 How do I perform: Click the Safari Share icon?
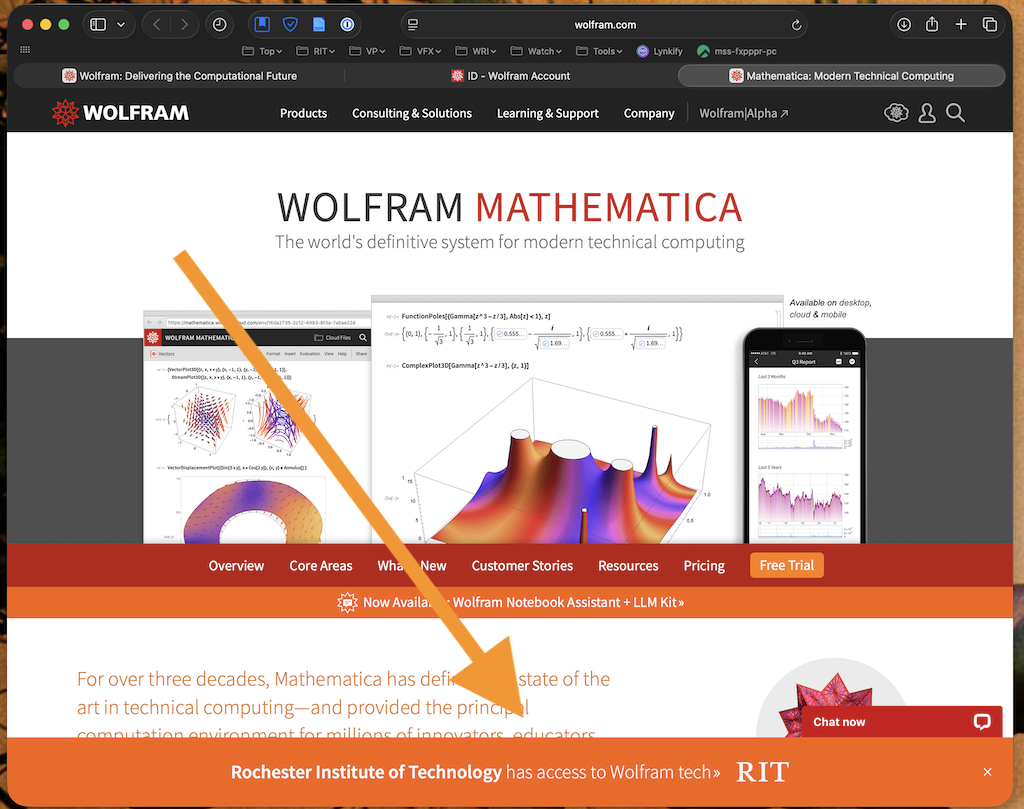click(x=932, y=25)
